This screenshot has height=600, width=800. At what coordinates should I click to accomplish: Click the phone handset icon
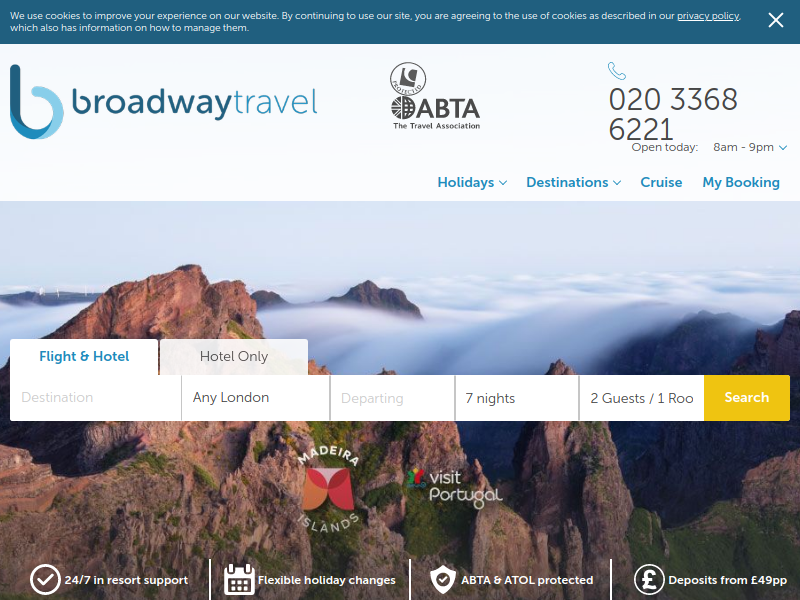pyautogui.click(x=616, y=71)
